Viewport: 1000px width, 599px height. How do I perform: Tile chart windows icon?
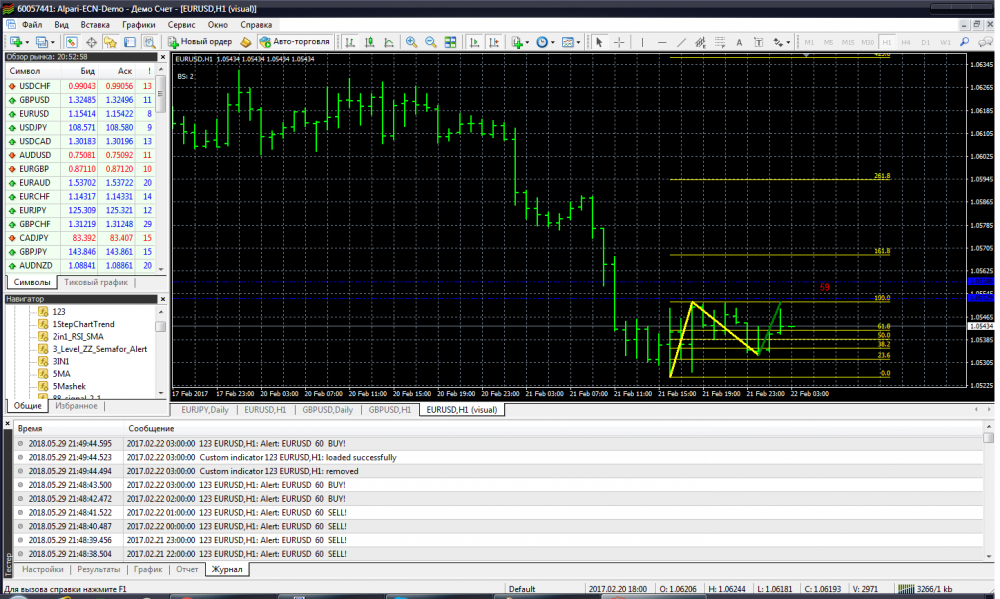450,42
